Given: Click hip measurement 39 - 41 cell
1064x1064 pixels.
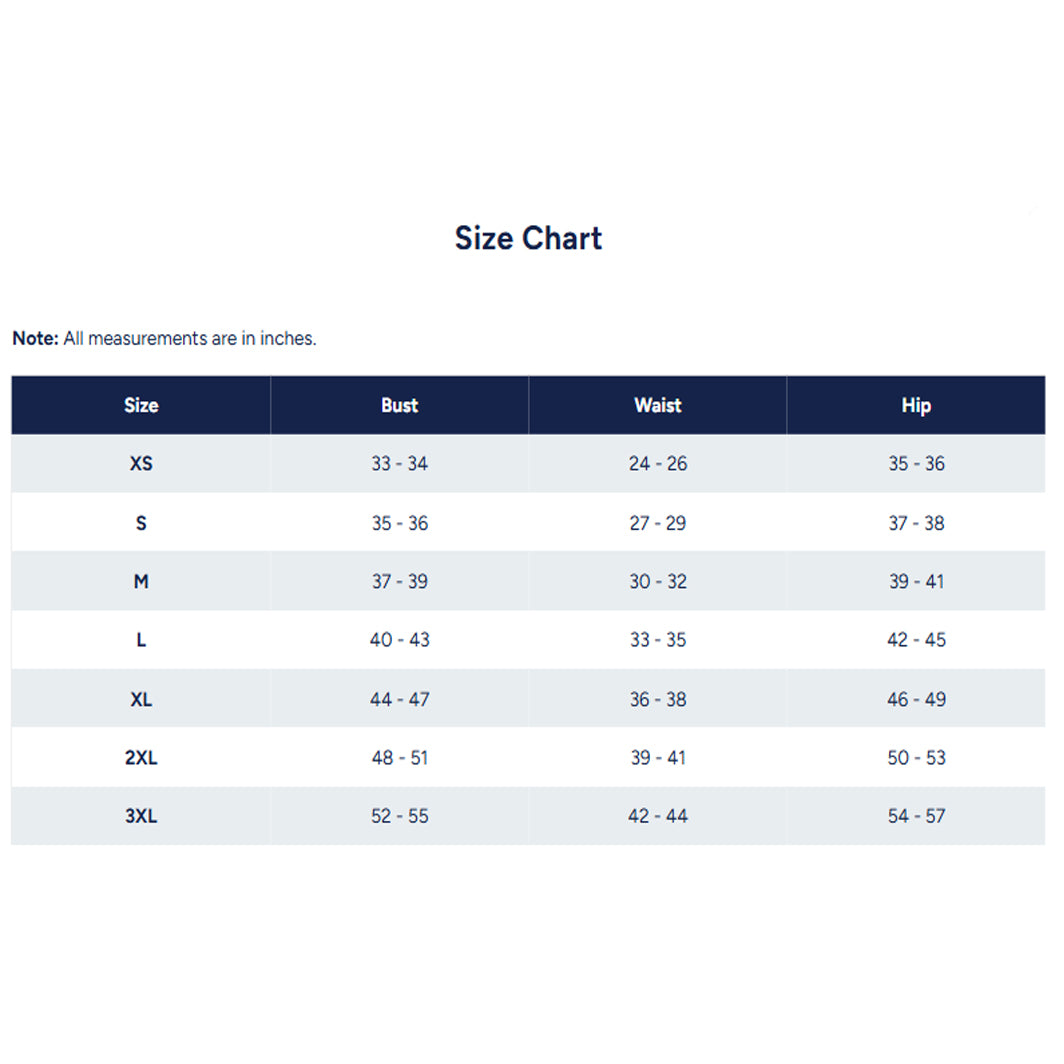Looking at the screenshot, I should coord(916,581).
